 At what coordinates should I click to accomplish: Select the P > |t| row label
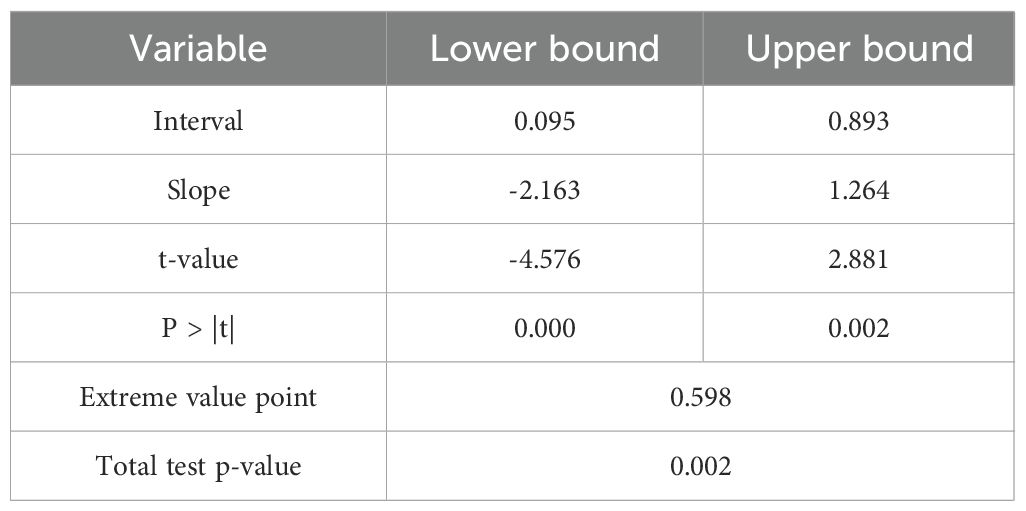[198, 329]
